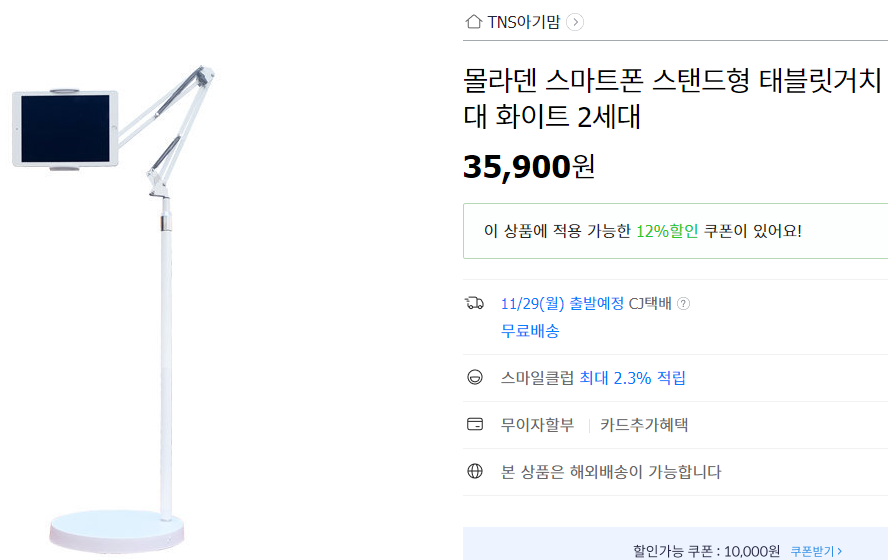Expand the 쿠폰받기 arrow chevron

click(840, 551)
